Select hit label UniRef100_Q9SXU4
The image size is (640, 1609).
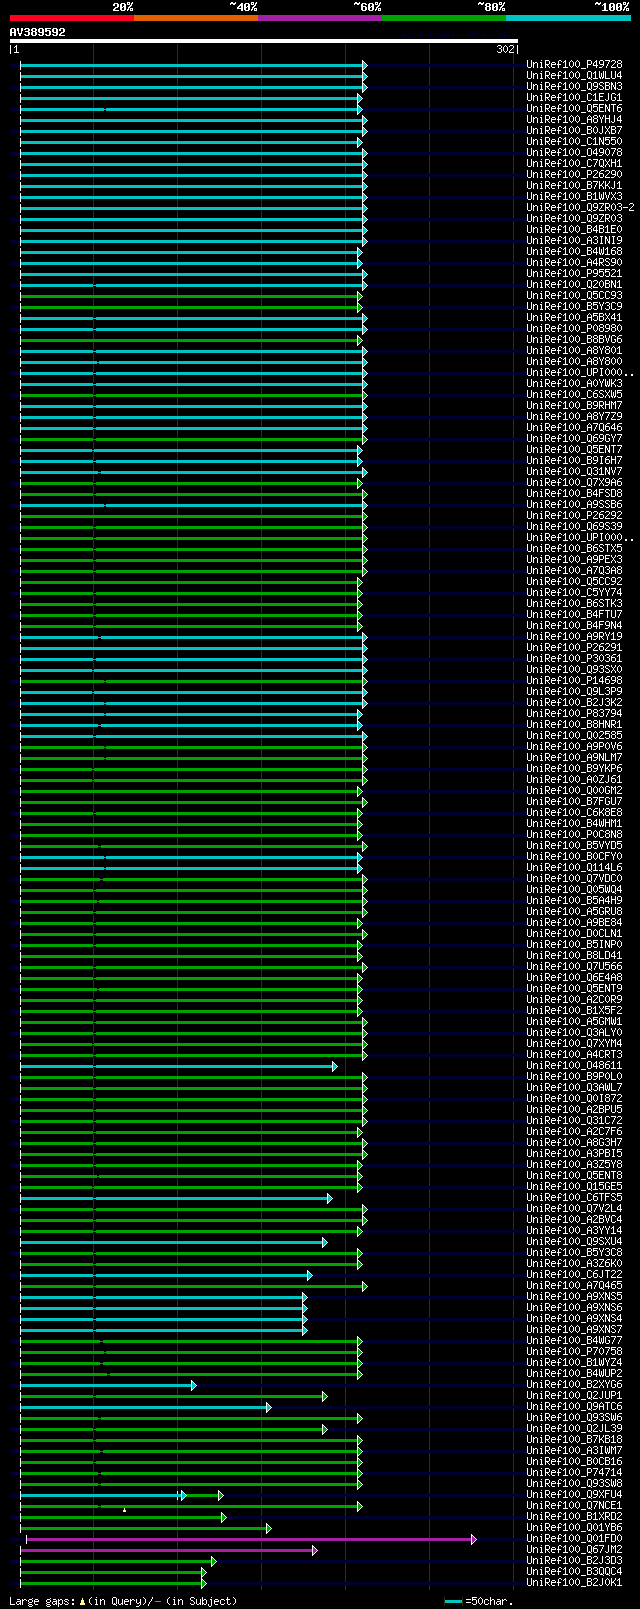pyautogui.click(x=574, y=1241)
